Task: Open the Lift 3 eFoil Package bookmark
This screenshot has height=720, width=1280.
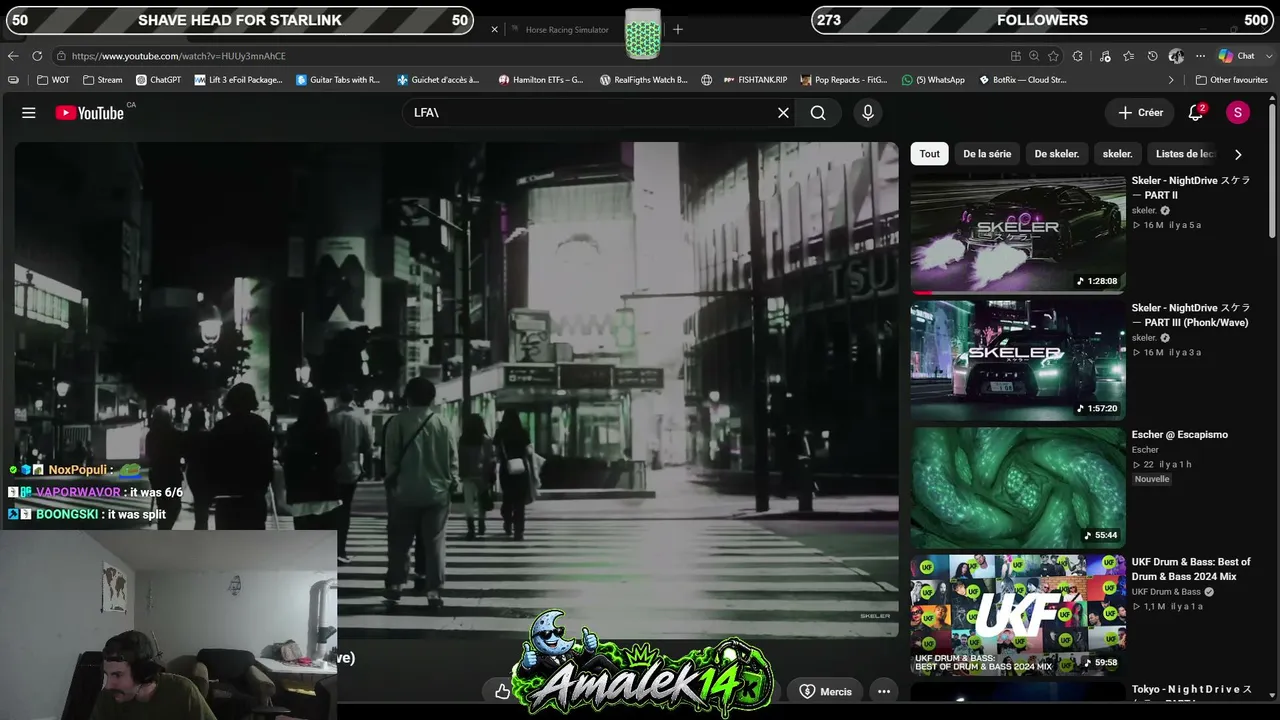Action: (239, 80)
